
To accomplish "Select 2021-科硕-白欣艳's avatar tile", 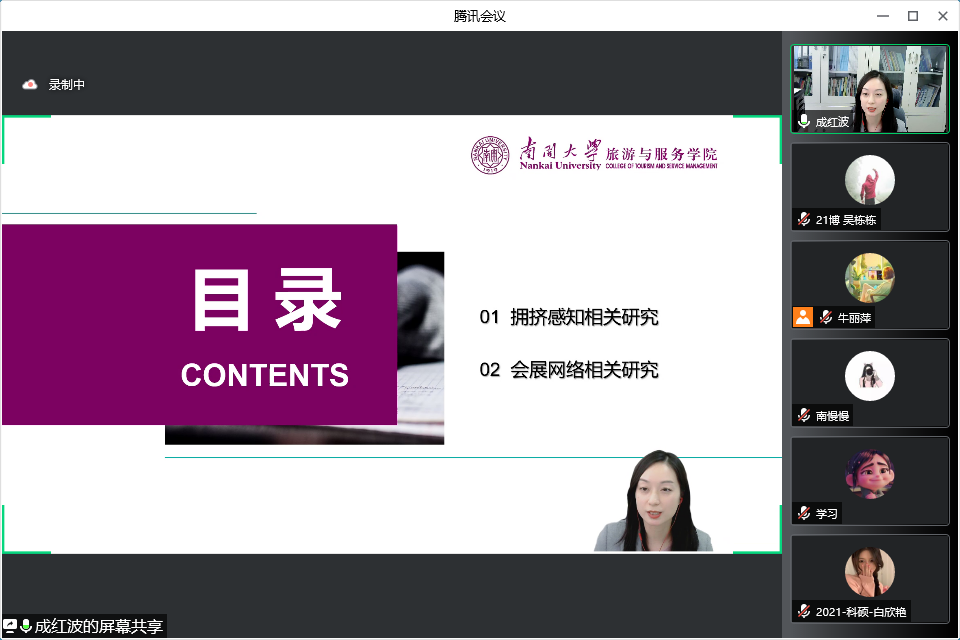I will coord(869,572).
